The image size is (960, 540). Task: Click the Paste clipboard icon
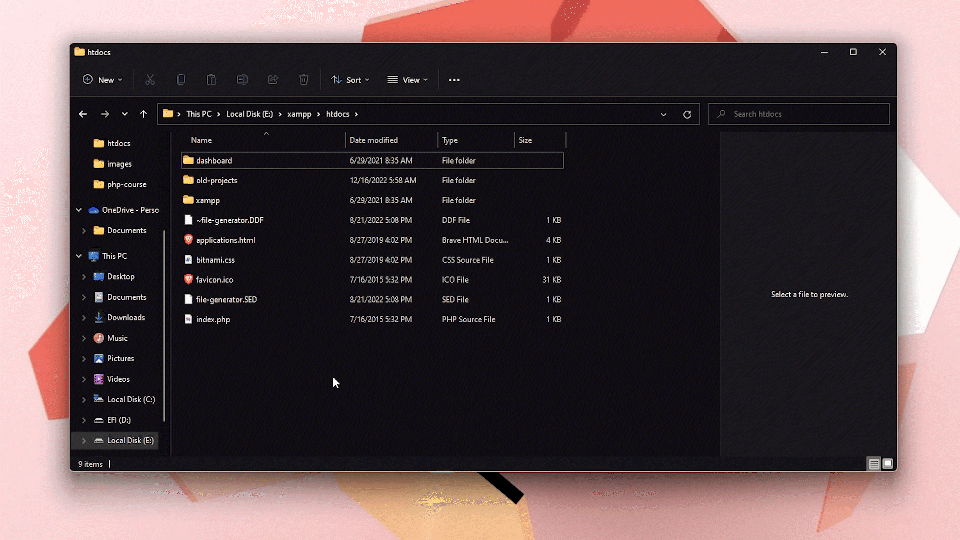(x=211, y=80)
